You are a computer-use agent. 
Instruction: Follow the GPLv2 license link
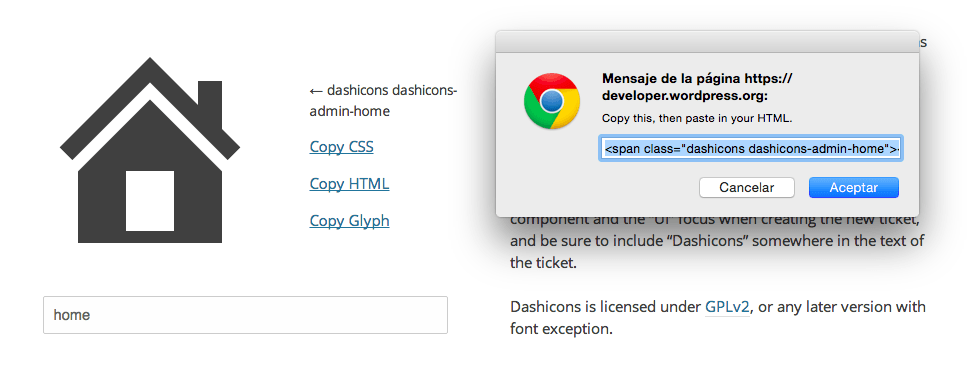[727, 307]
